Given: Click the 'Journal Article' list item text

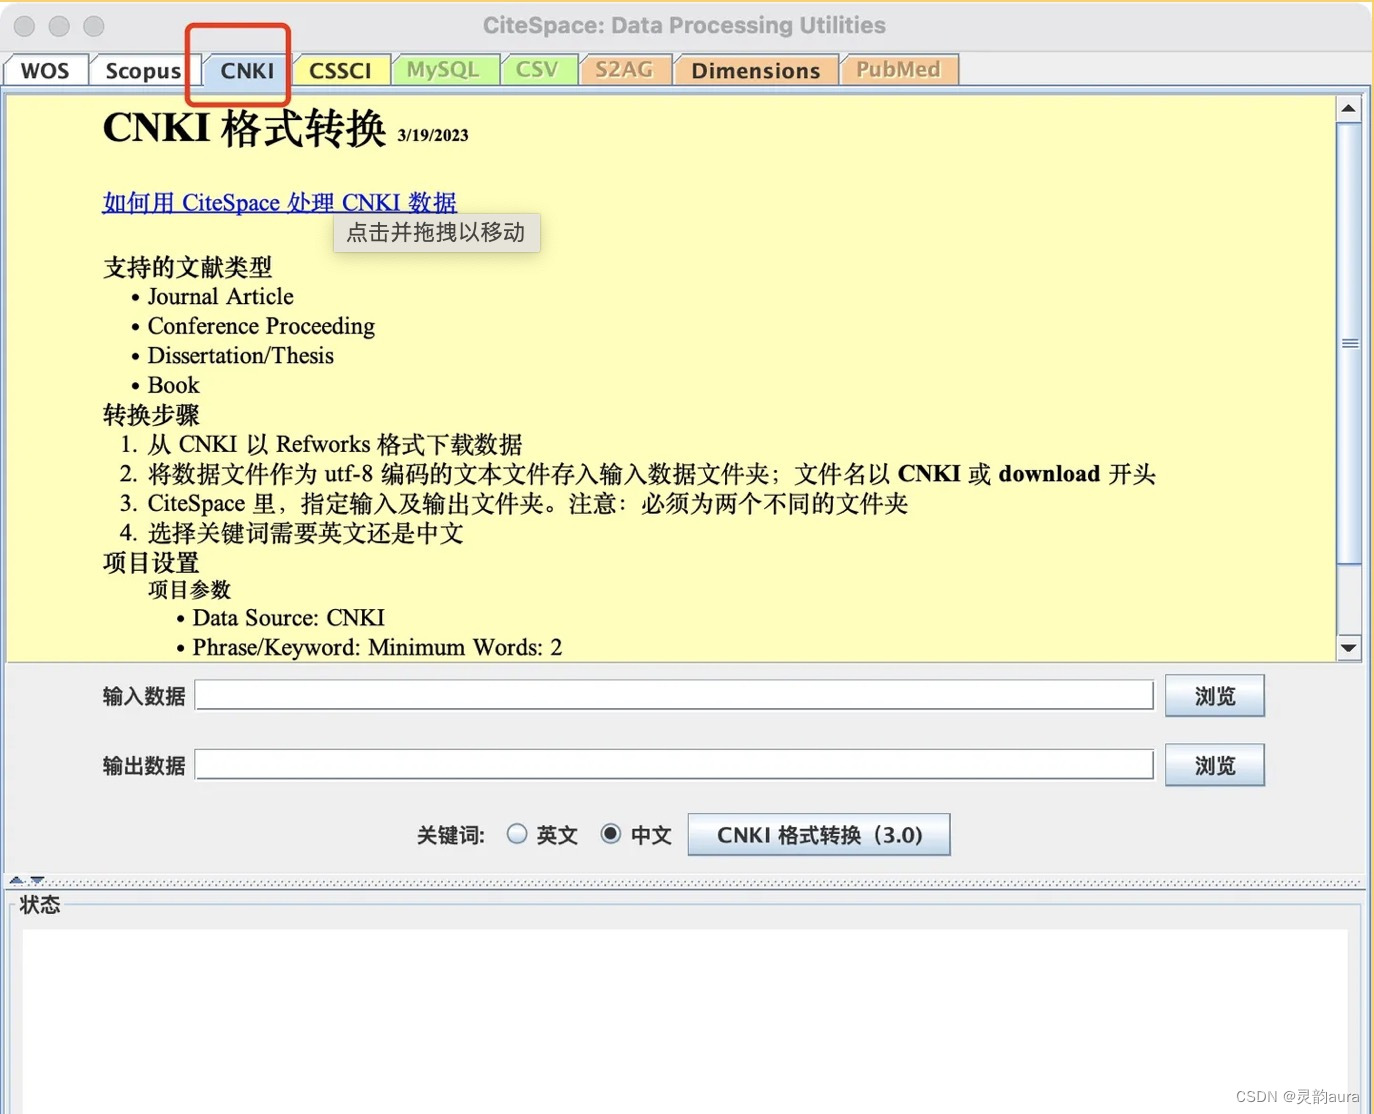Looking at the screenshot, I should point(220,297).
